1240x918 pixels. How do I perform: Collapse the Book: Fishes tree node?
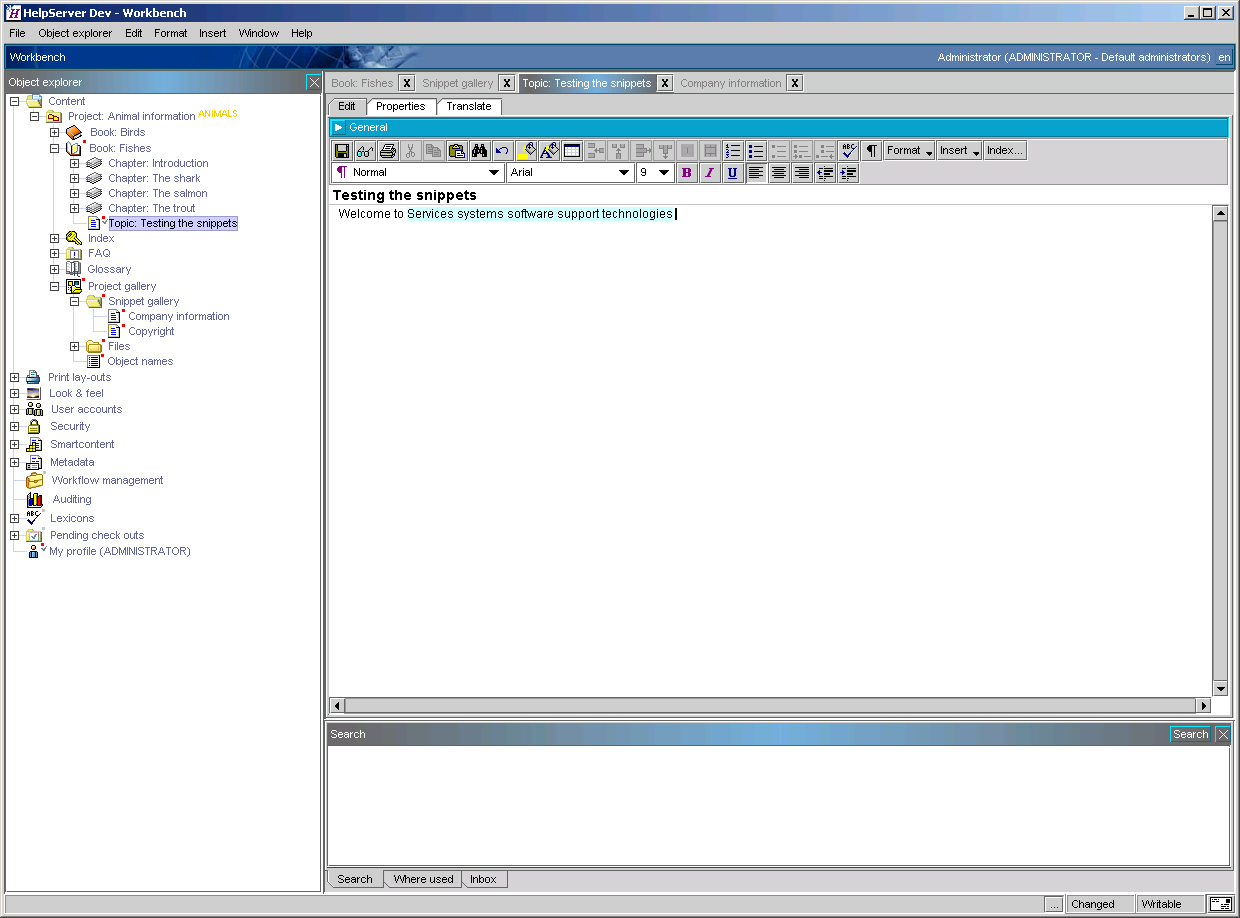pos(55,148)
